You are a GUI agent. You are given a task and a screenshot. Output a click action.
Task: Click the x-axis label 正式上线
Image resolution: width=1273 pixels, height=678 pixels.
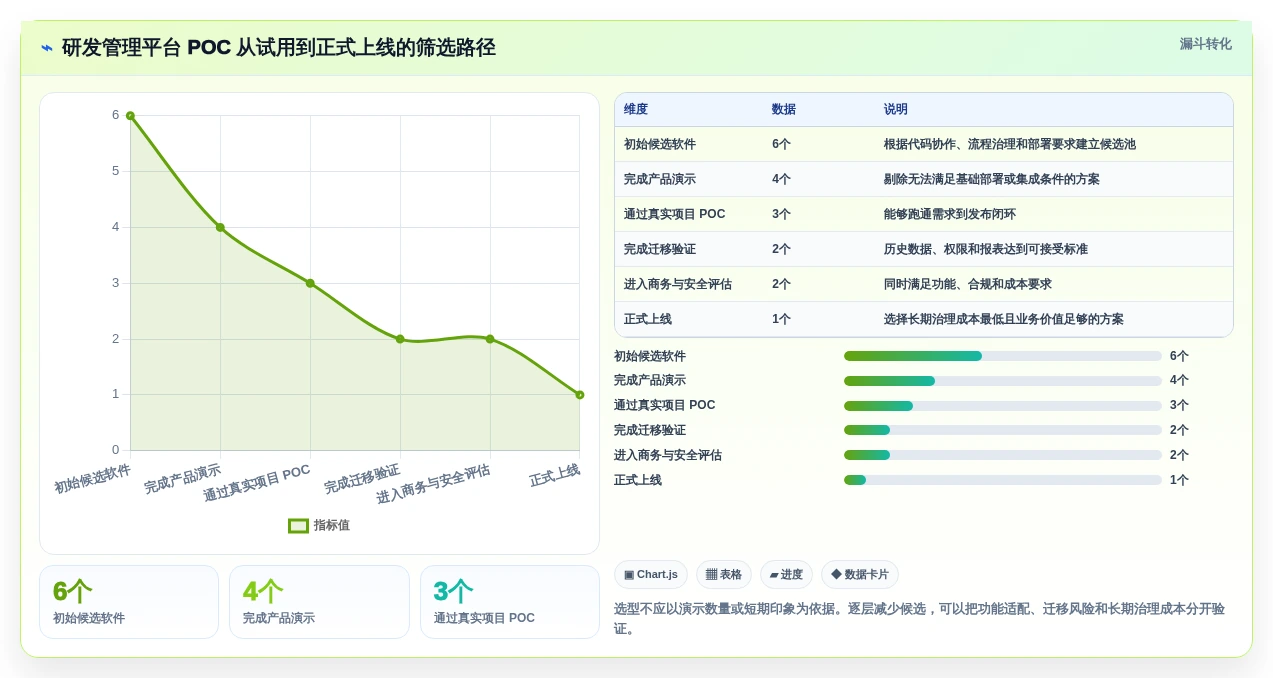(554, 475)
